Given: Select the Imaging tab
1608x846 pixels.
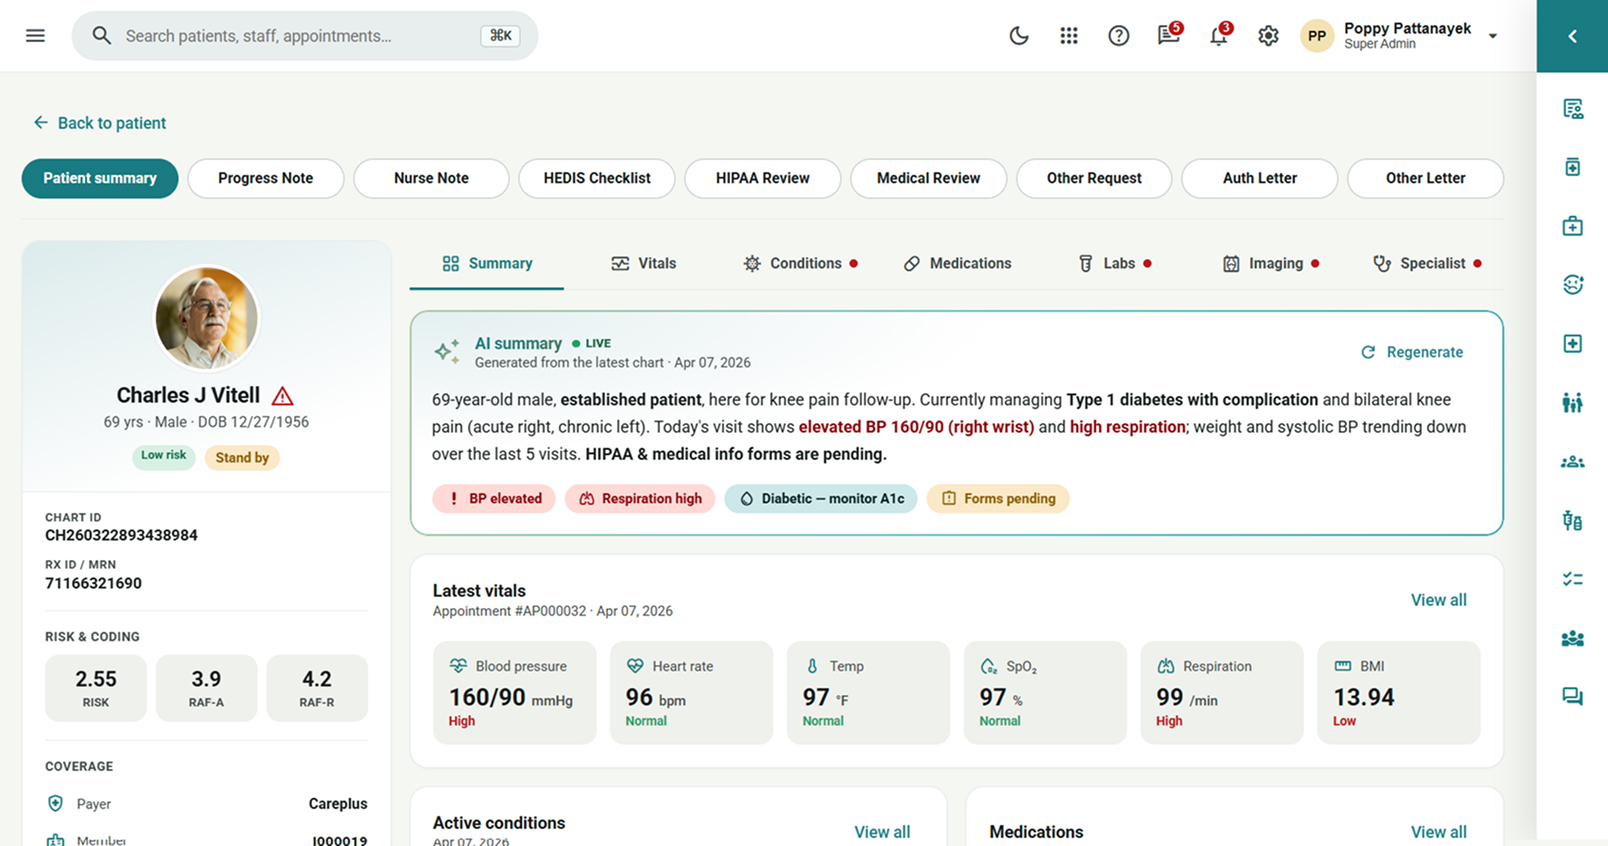Looking at the screenshot, I should click(x=1271, y=263).
